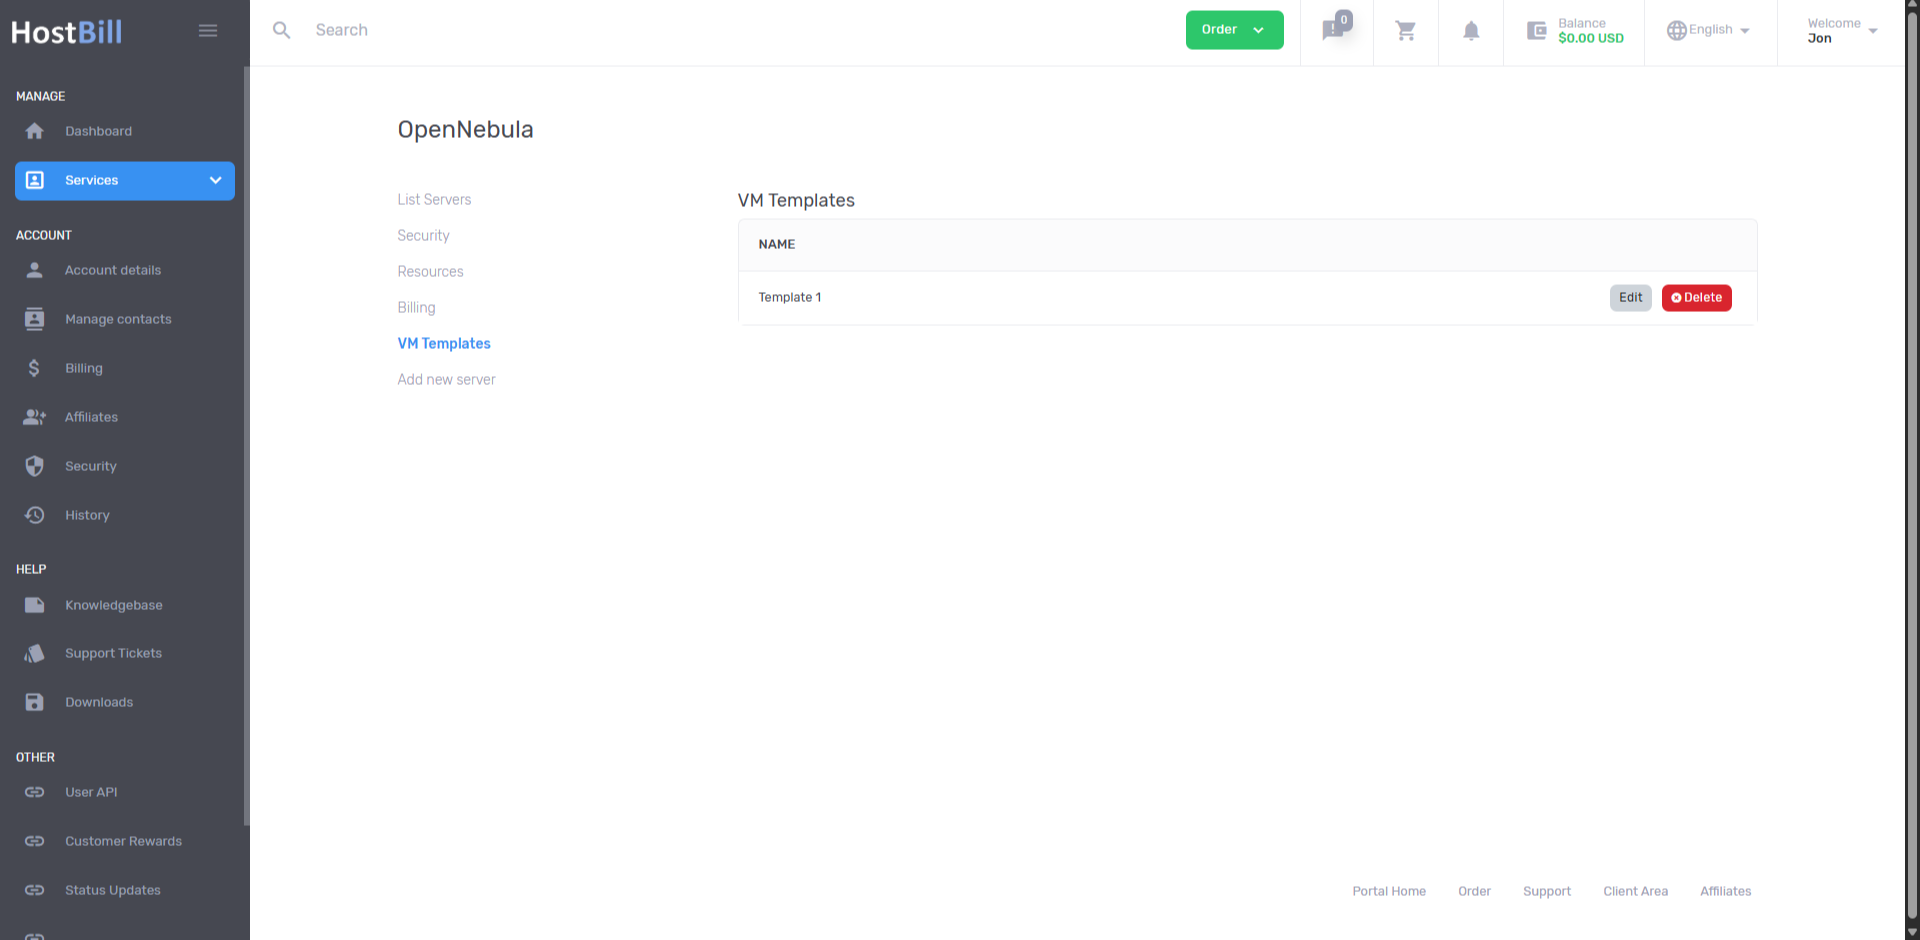Click the Template 1 row name
Image resolution: width=1920 pixels, height=940 pixels.
790,298
